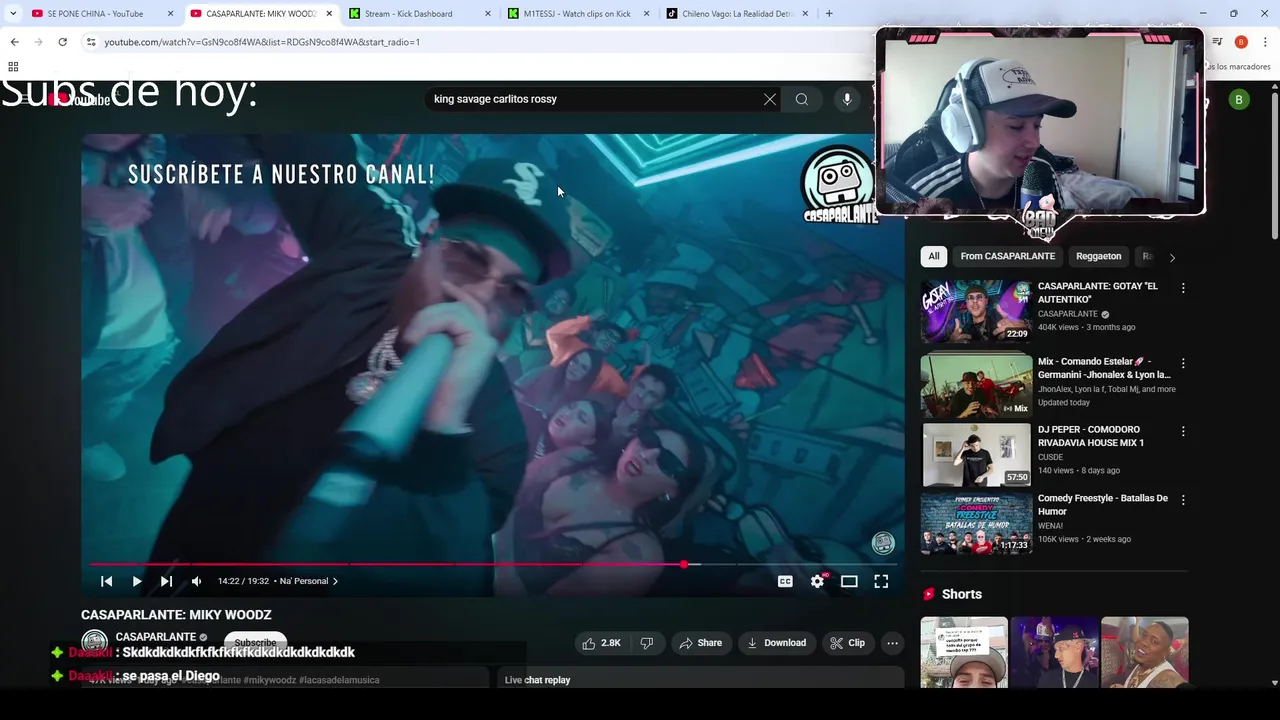This screenshot has height=720, width=1280.
Task: Open second Shorts thumbnail
Action: coord(1054,652)
